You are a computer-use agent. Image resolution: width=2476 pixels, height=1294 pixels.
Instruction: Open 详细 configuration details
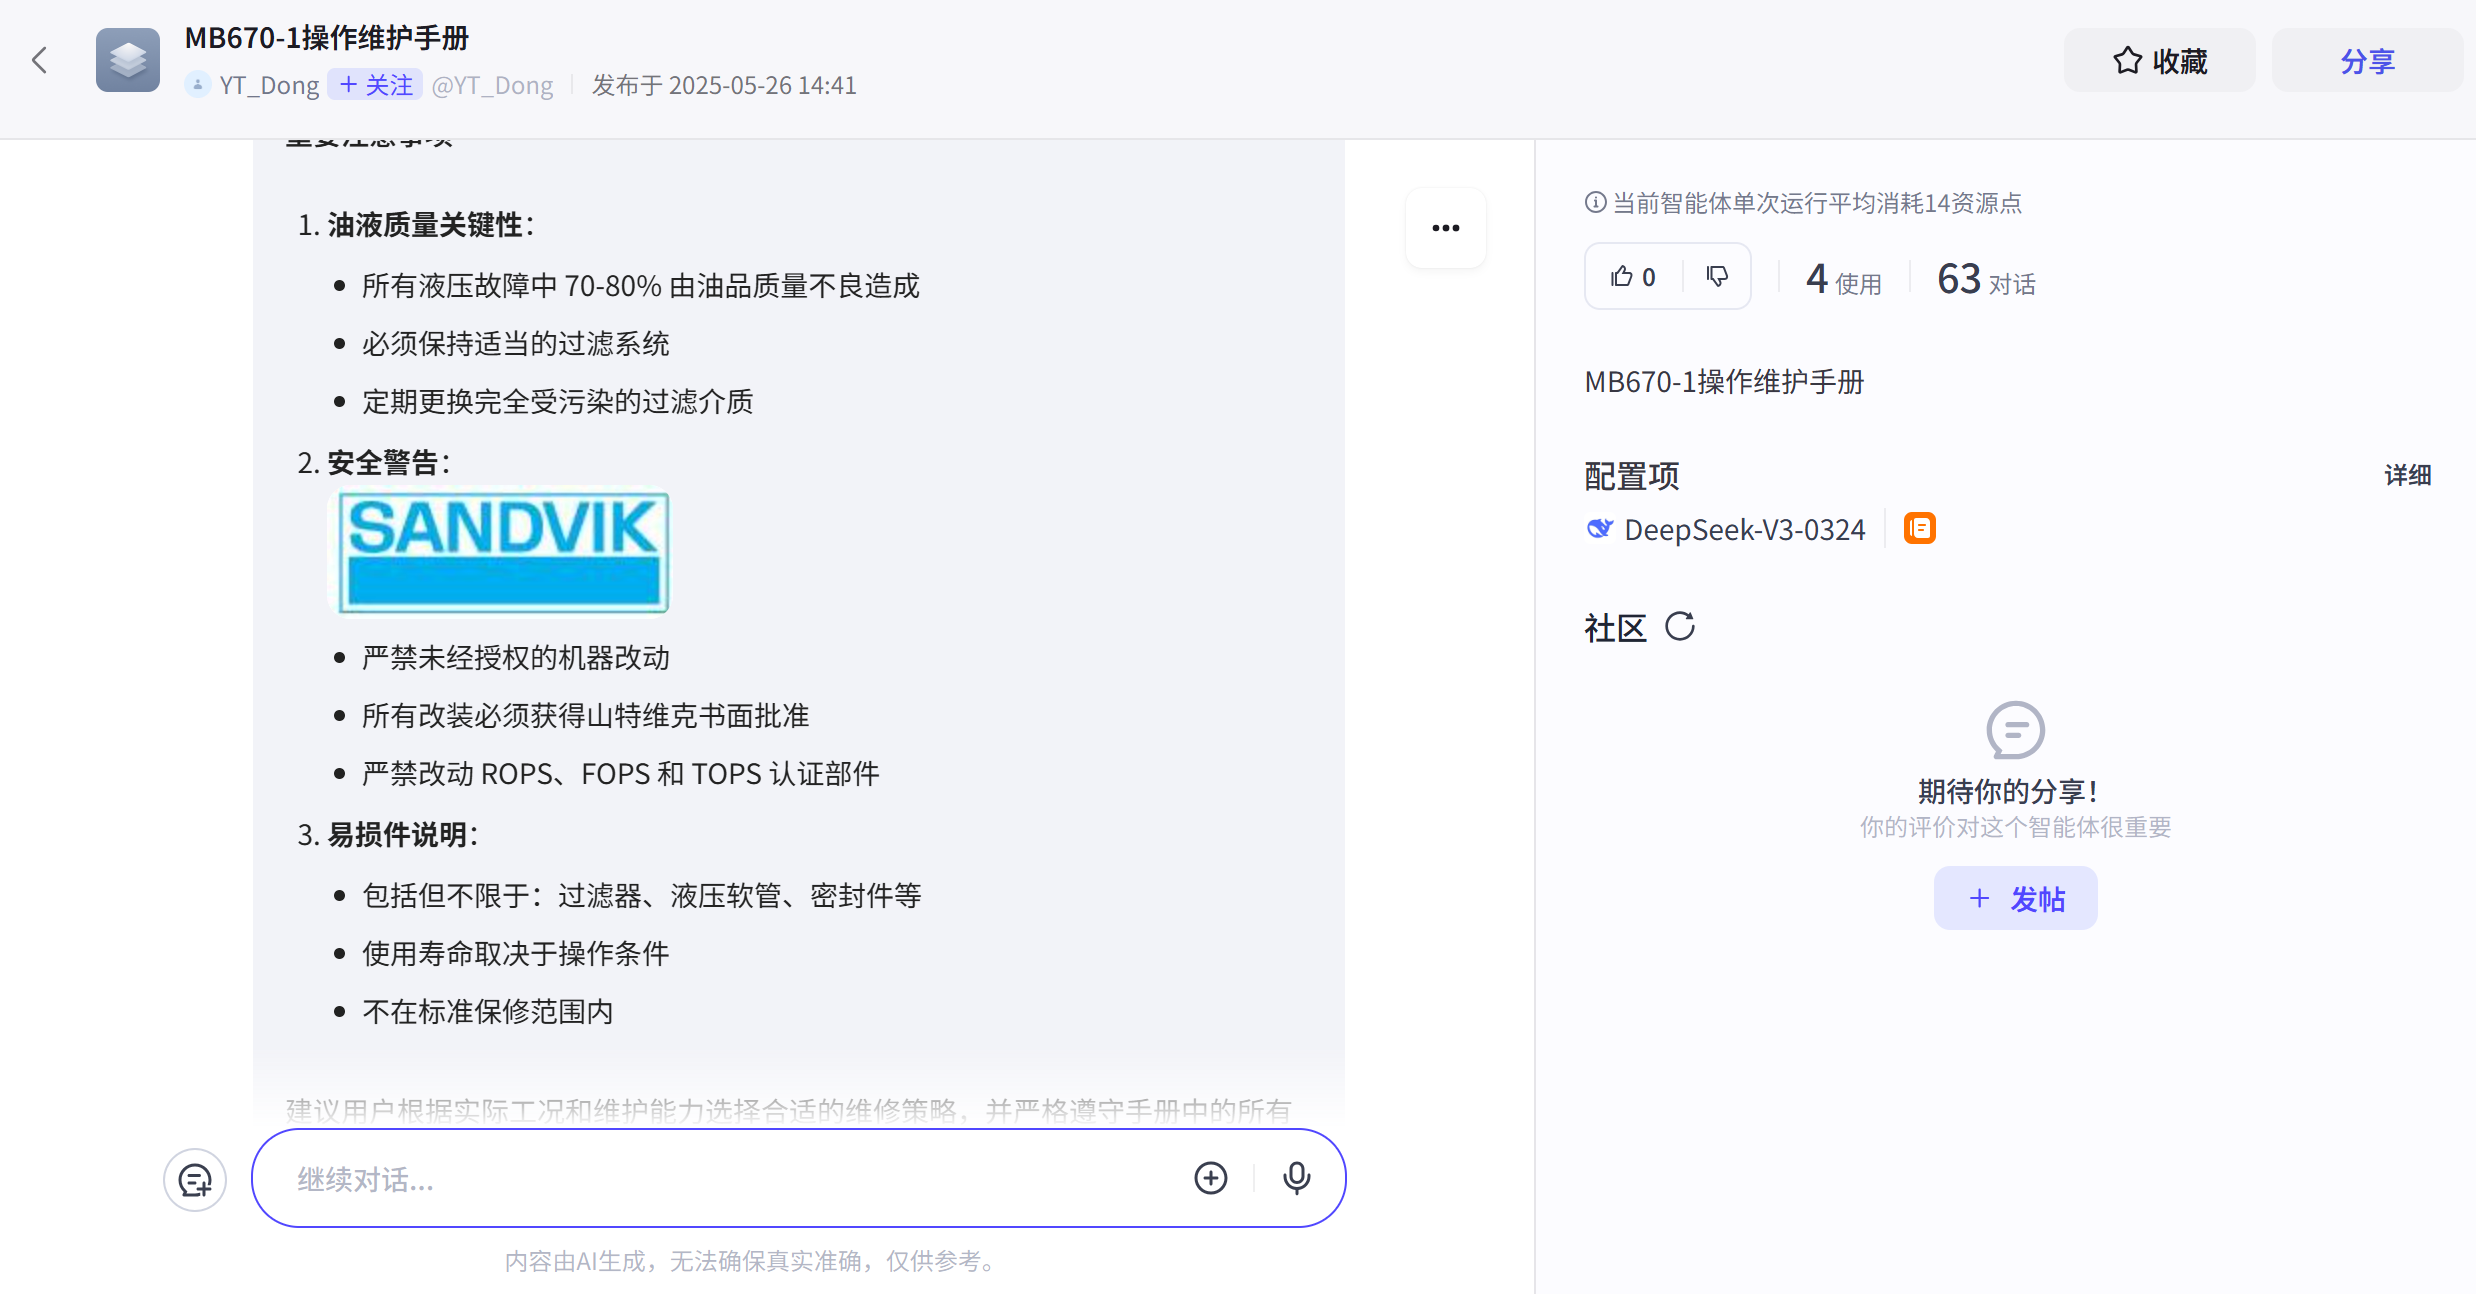(2407, 475)
